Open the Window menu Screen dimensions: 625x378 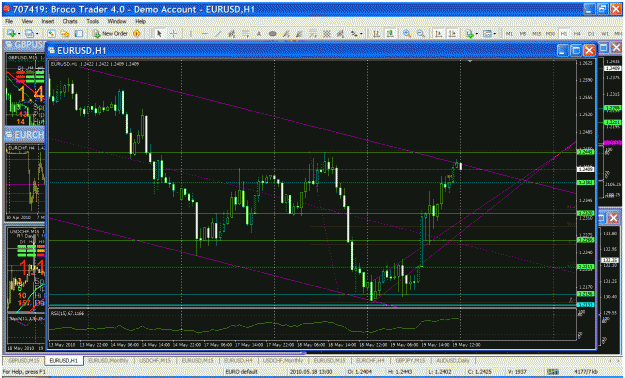click(117, 21)
